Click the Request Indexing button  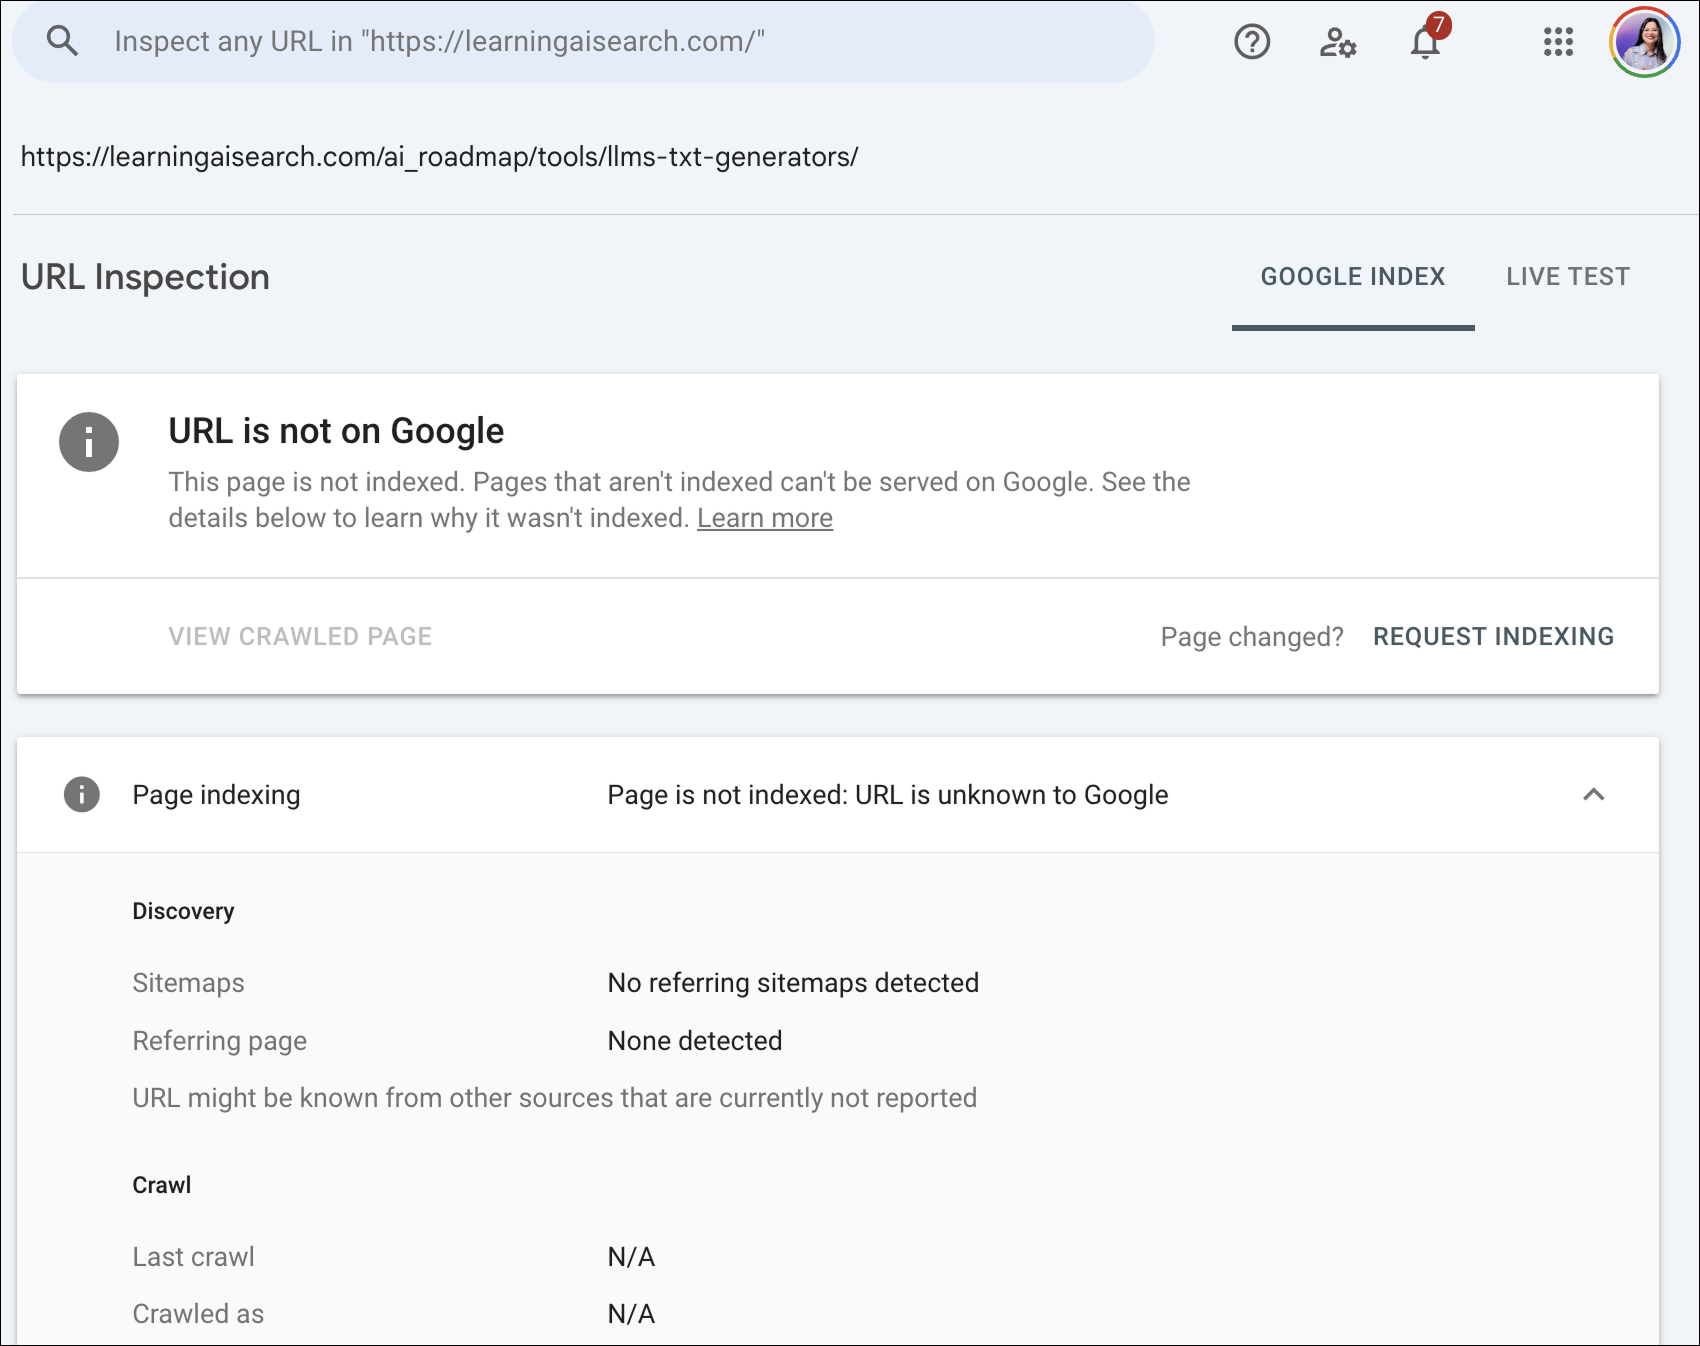1493,637
